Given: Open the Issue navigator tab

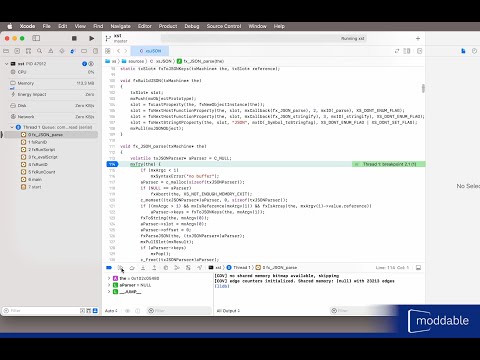Looking at the screenshot, I should [x=51, y=51].
